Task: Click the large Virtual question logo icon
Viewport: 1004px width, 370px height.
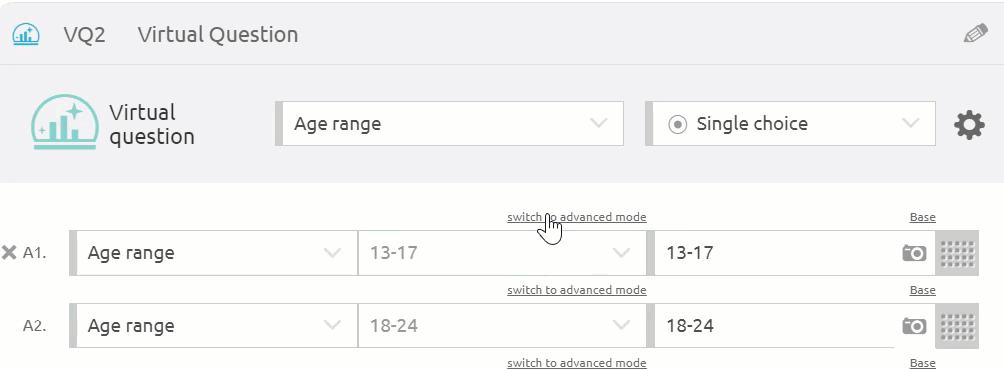Action: click(65, 122)
